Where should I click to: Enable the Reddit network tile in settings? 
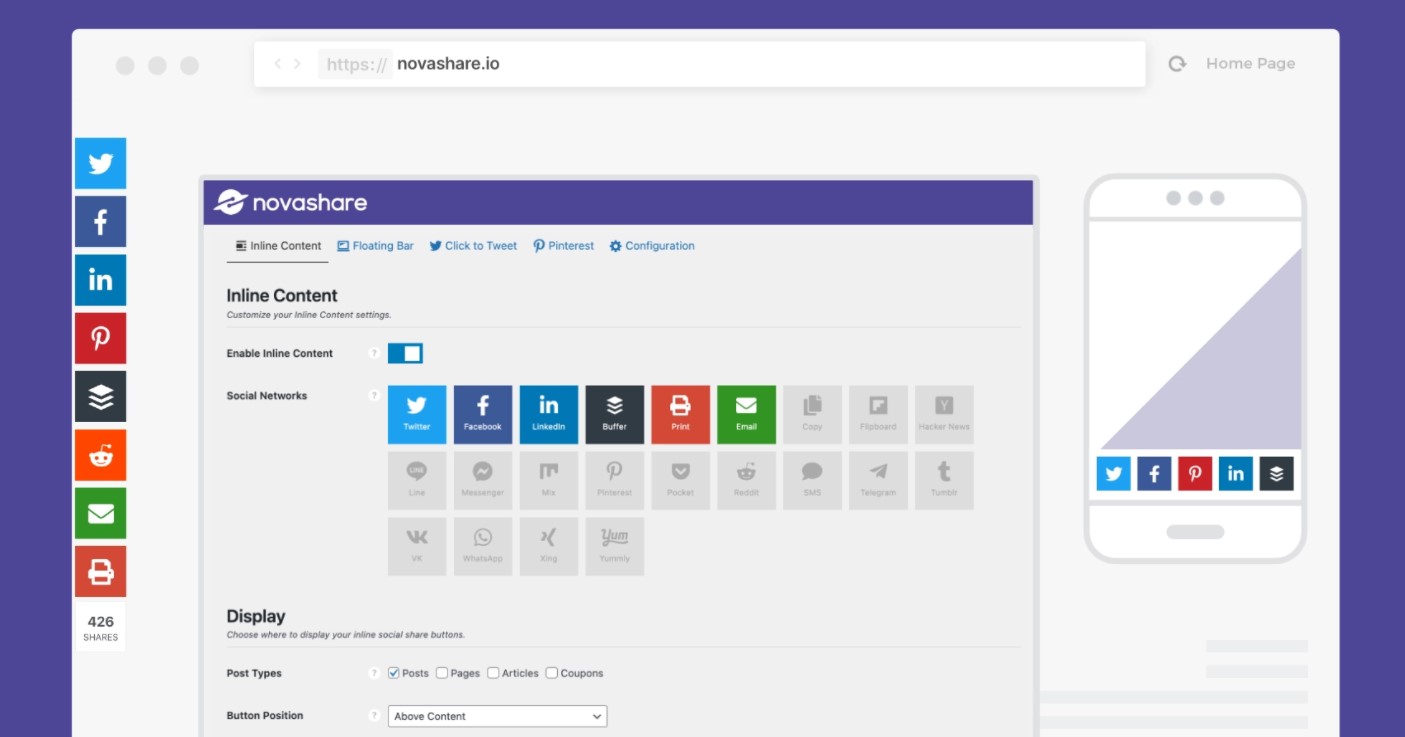point(746,480)
